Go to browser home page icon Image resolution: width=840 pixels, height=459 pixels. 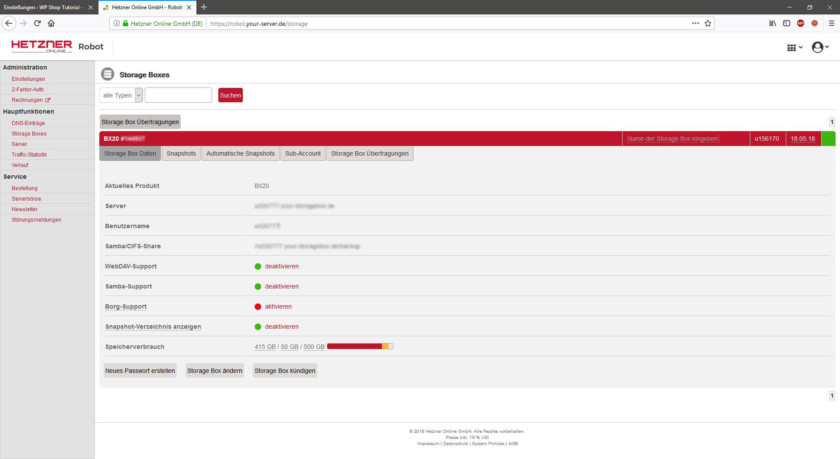[51, 23]
